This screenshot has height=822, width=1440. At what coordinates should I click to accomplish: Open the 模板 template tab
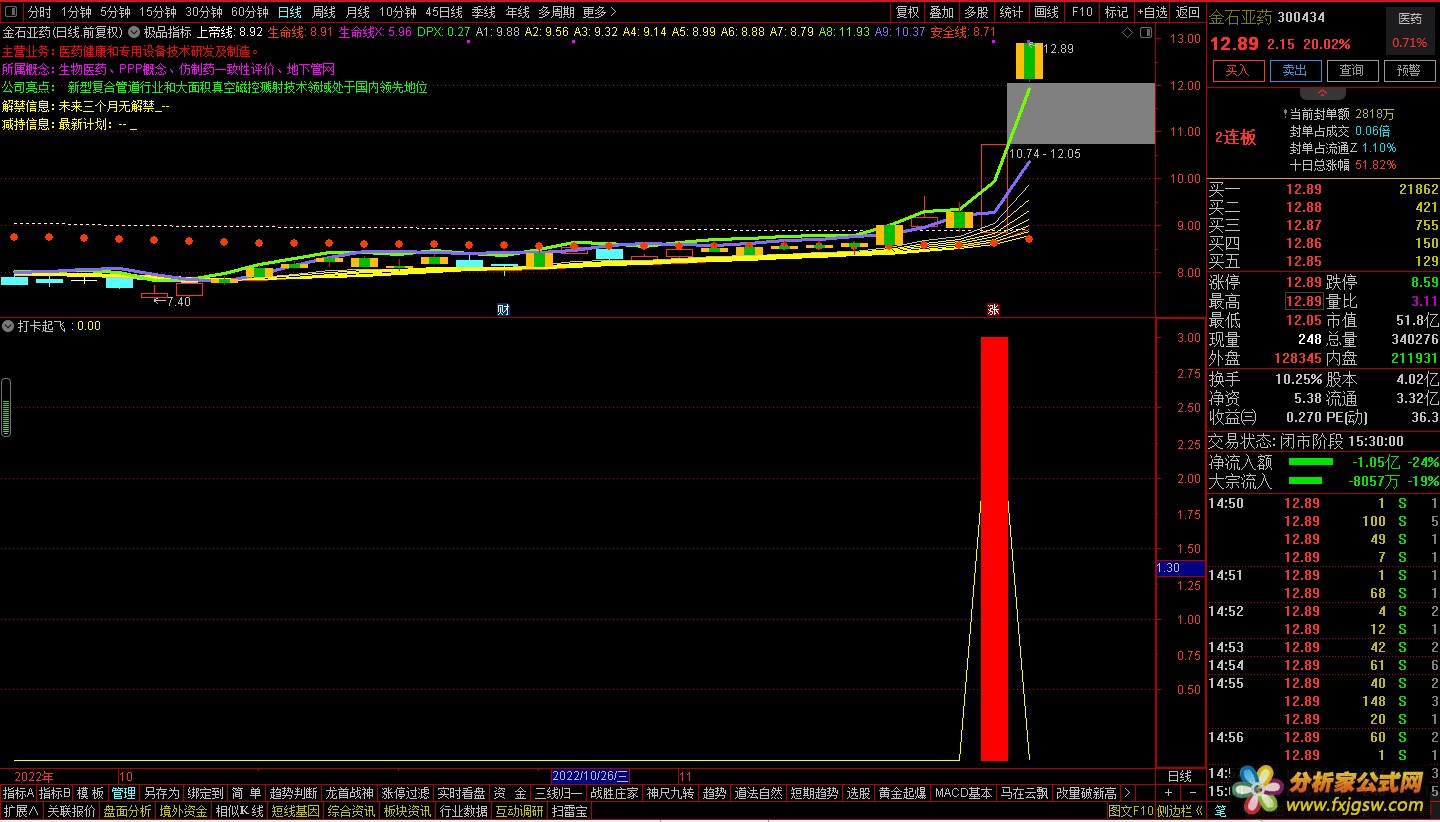pos(90,793)
